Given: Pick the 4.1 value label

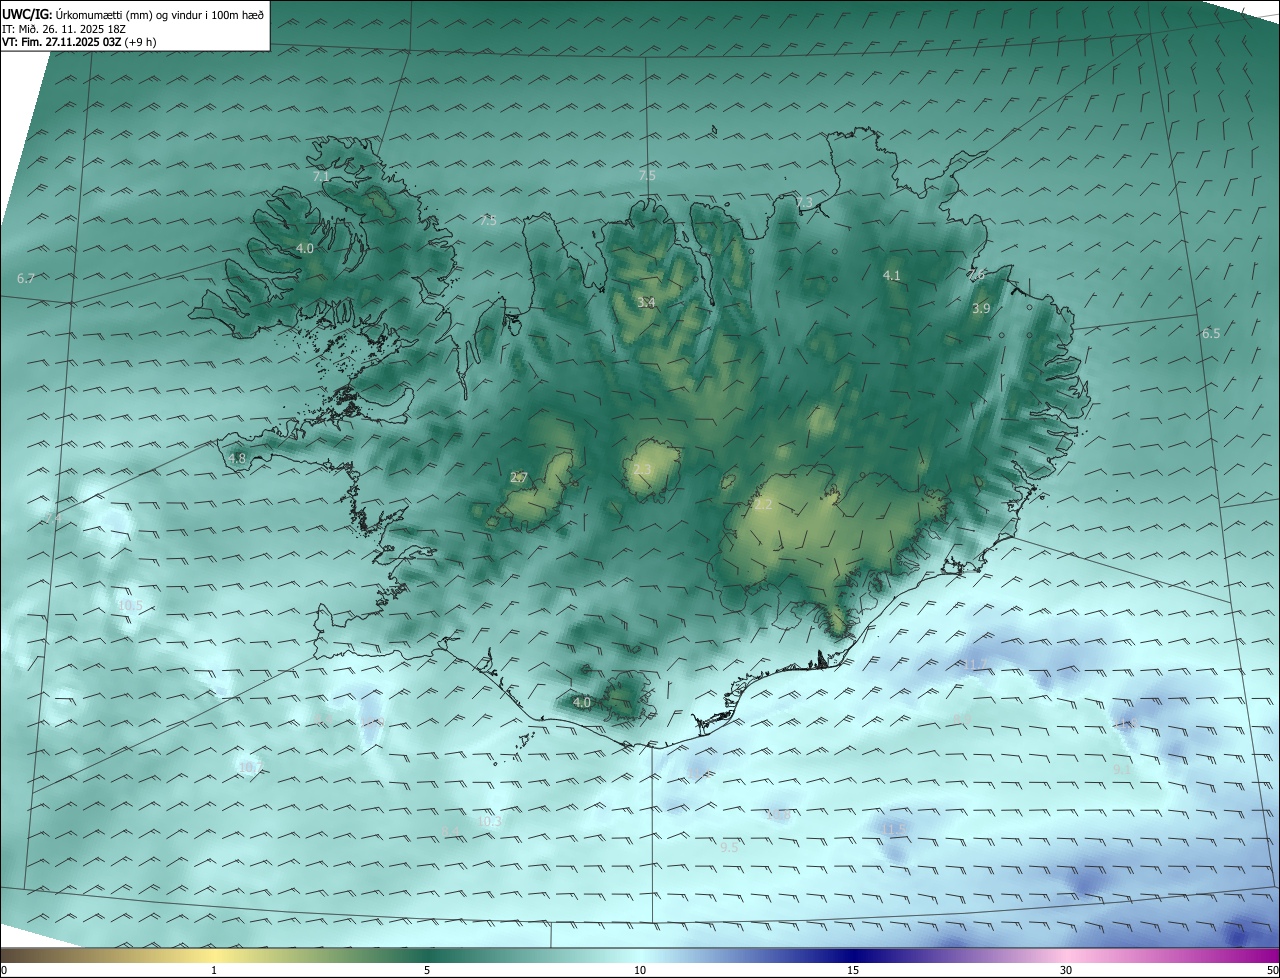Looking at the screenshot, I should [x=892, y=275].
